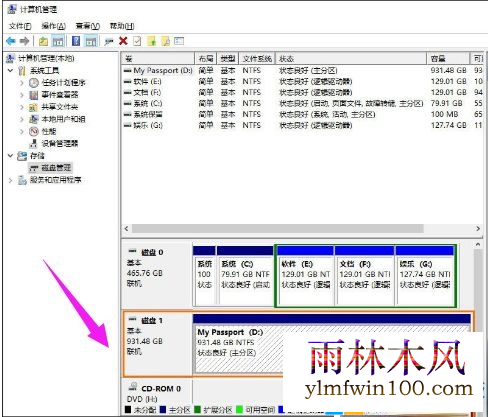Select the 性能 node icon
The height and width of the screenshot is (417, 488).
34,131
